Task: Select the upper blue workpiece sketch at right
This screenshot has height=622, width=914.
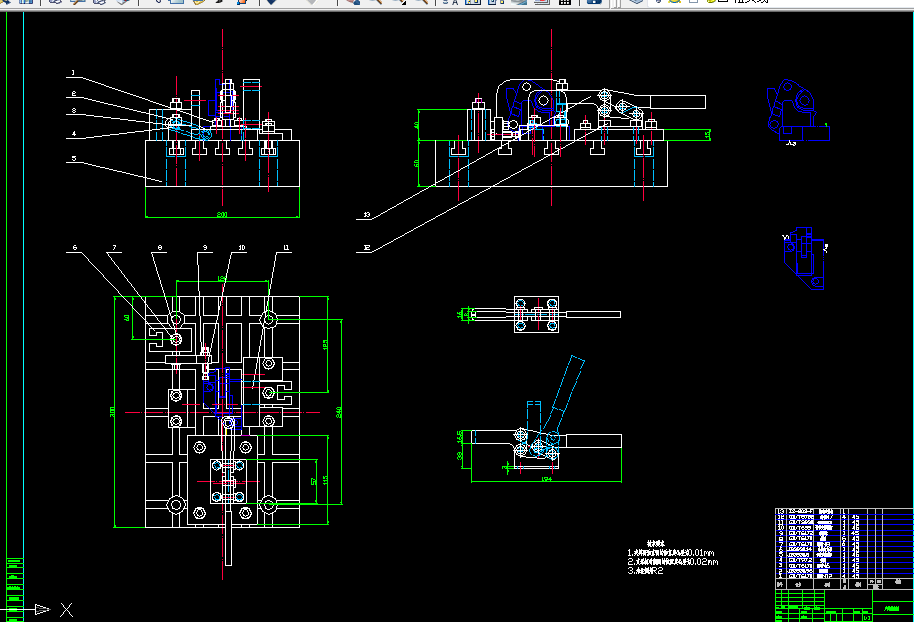Action: (x=797, y=112)
